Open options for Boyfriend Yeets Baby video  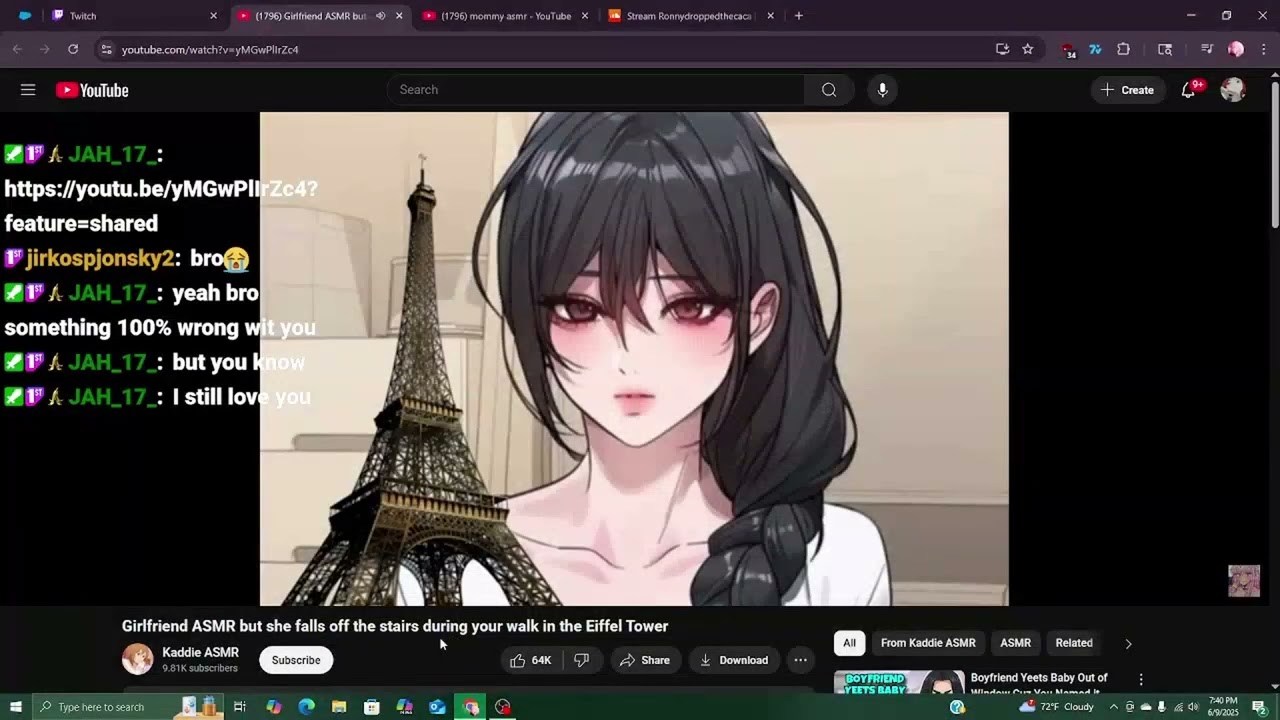click(1141, 679)
